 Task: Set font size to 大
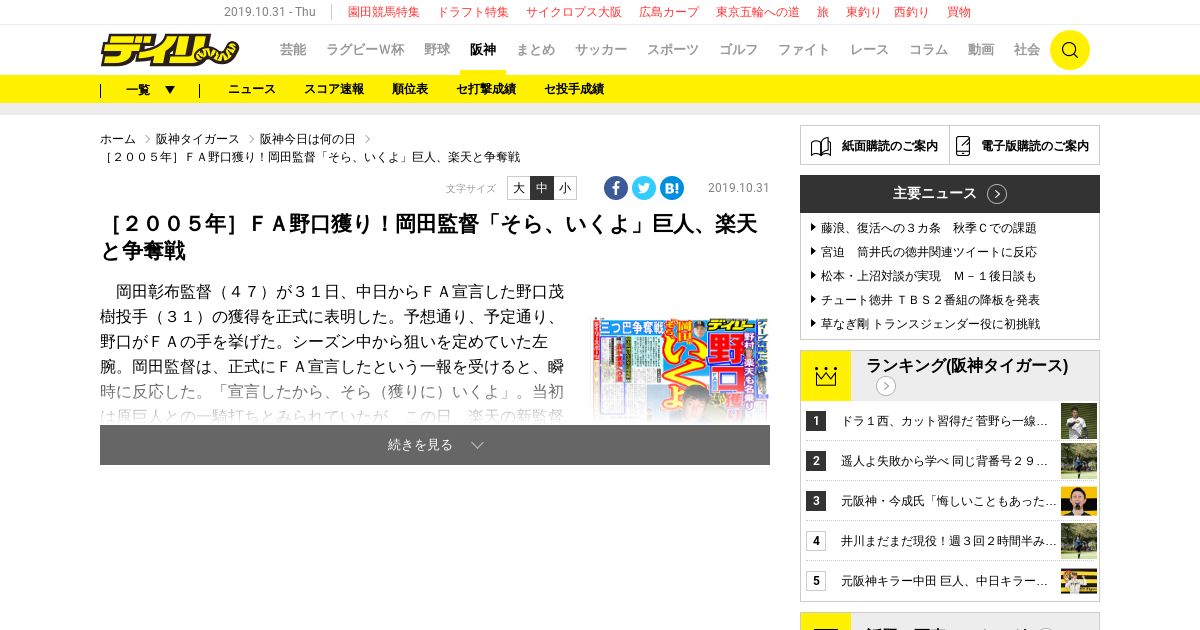519,188
